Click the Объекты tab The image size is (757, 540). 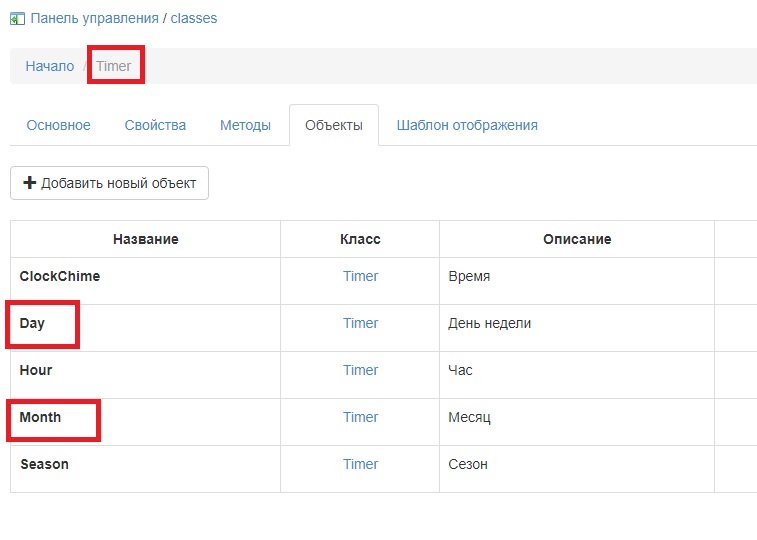[333, 125]
